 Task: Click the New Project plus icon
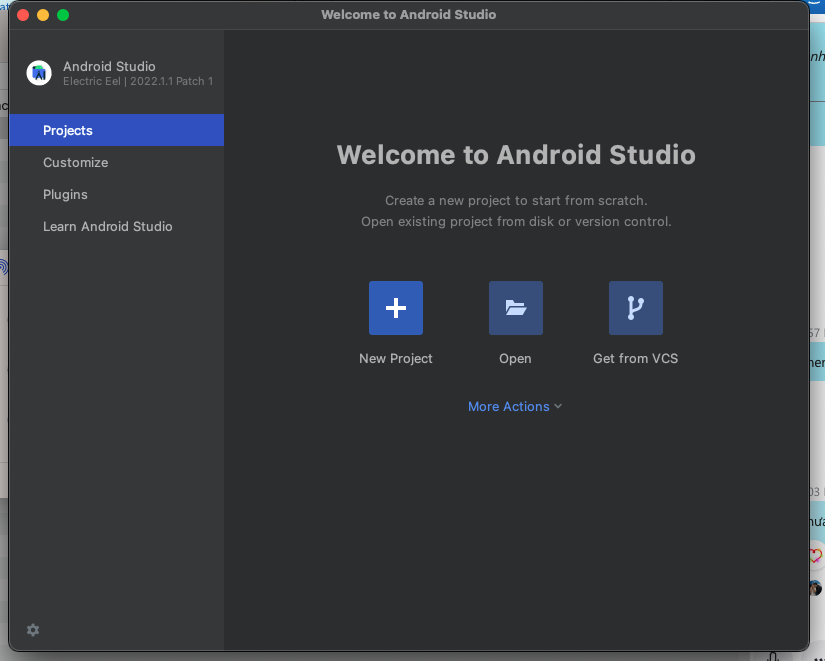pyautogui.click(x=395, y=308)
